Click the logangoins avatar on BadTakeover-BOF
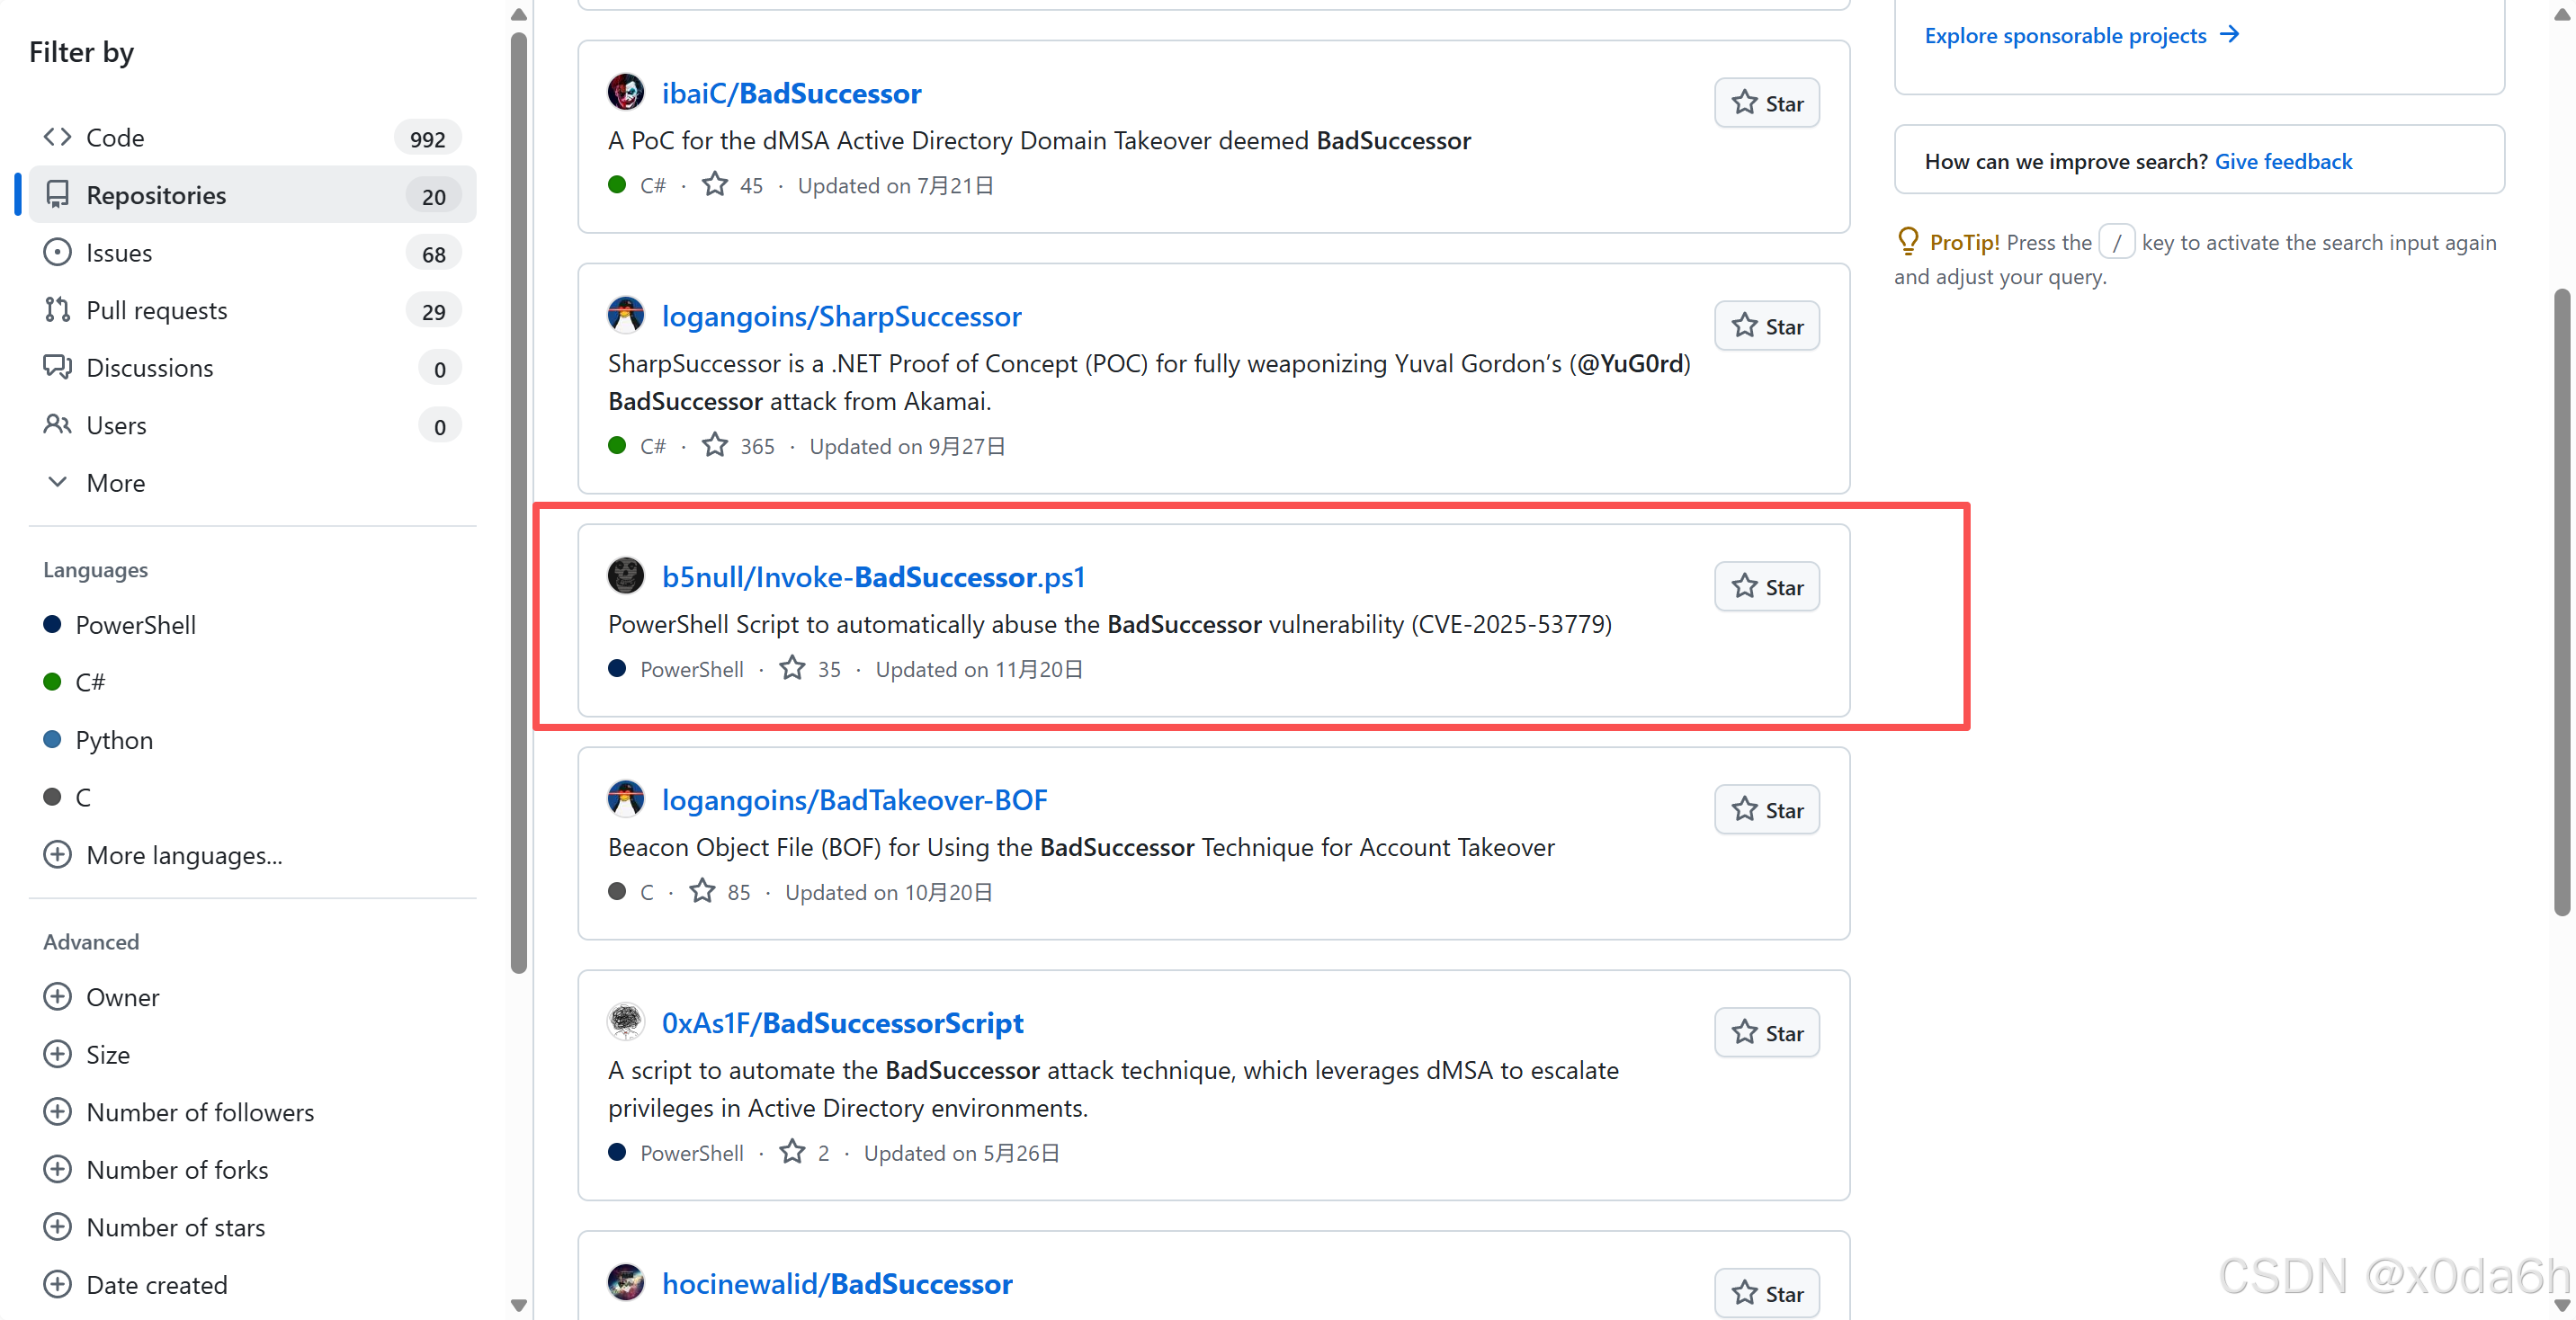The width and height of the screenshot is (2576, 1320). point(626,799)
